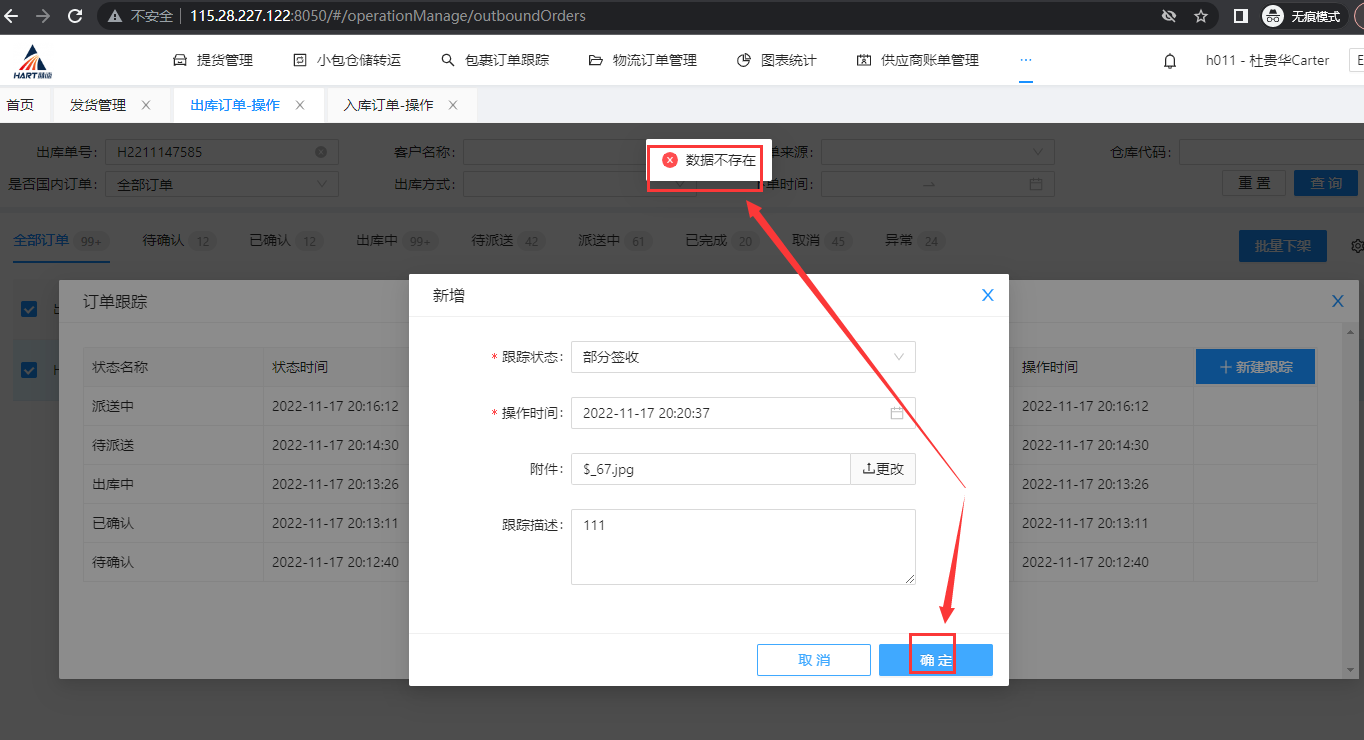
Task: Close the 新增 dialog with X icon
Action: point(987,295)
